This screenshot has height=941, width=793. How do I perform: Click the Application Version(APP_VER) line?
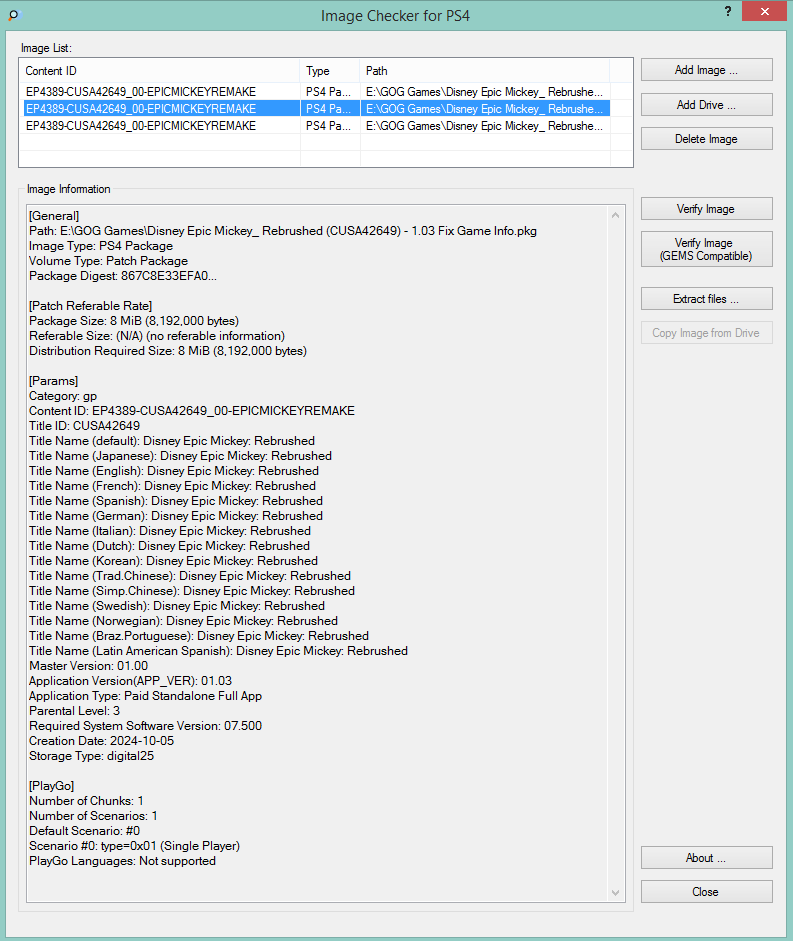131,681
